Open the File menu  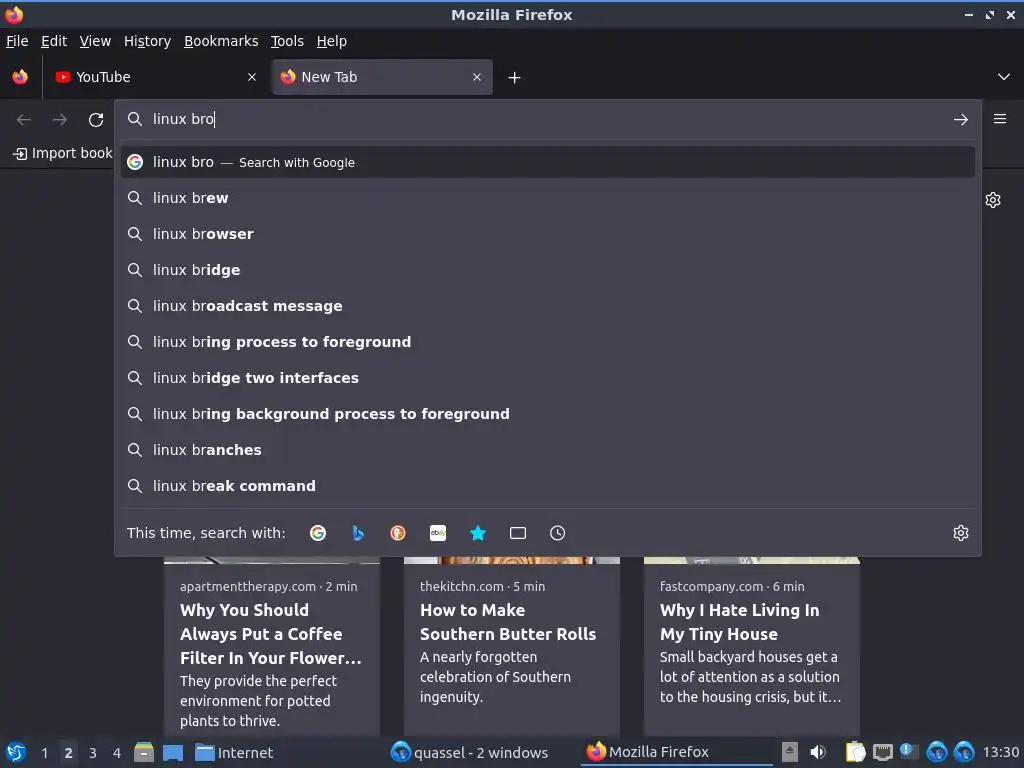pos(17,41)
